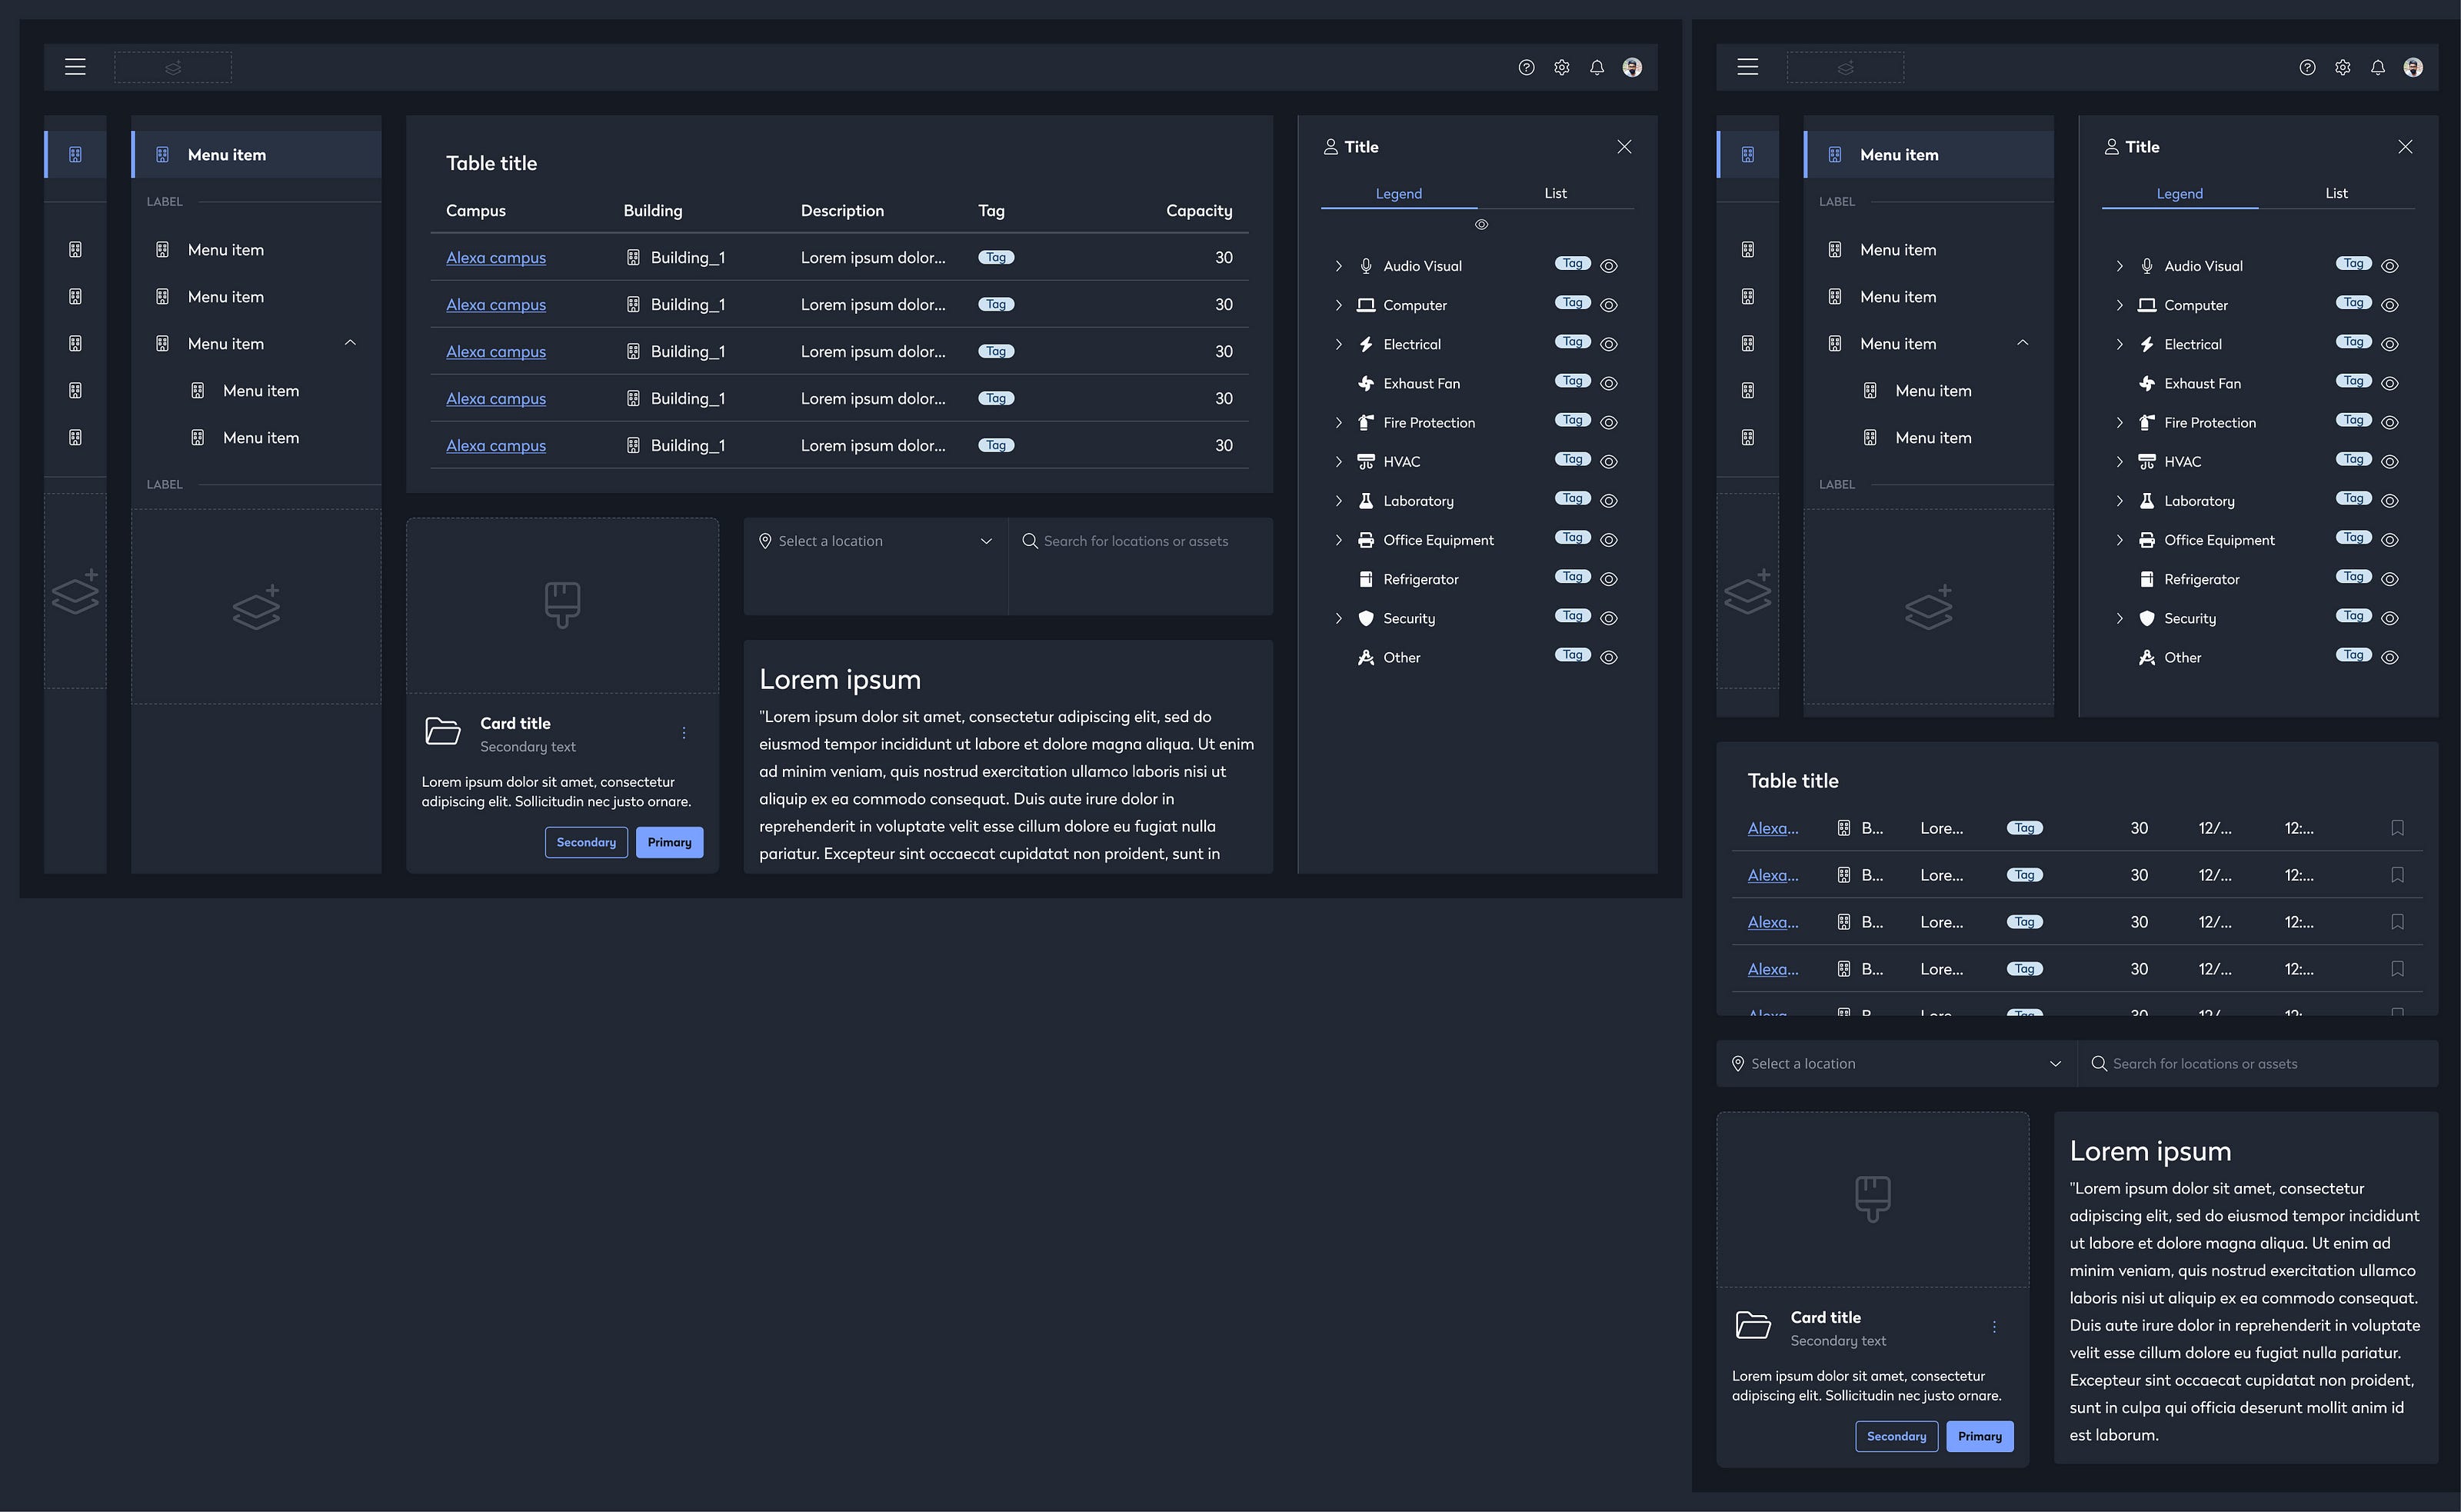Switch to the List tab in the Title panel
This screenshot has height=1512, width=2461.
(1554, 192)
